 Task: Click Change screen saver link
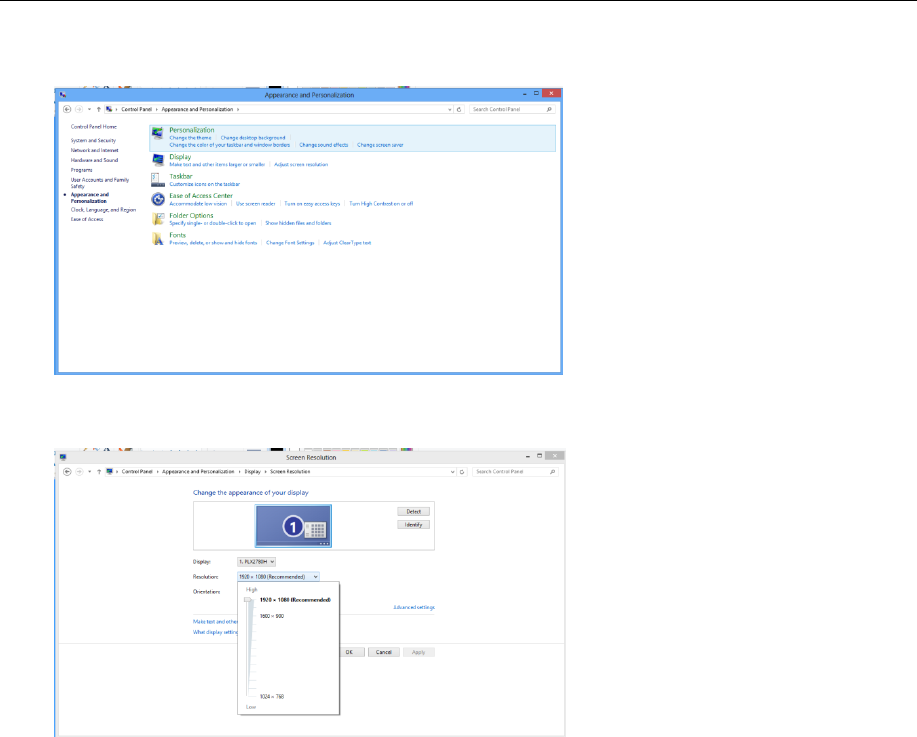pos(380,145)
